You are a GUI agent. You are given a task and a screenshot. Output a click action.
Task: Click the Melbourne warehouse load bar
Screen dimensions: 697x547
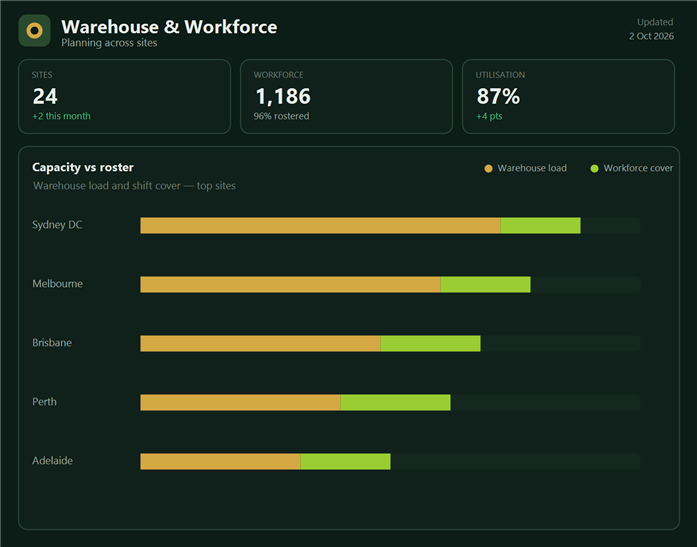click(290, 284)
